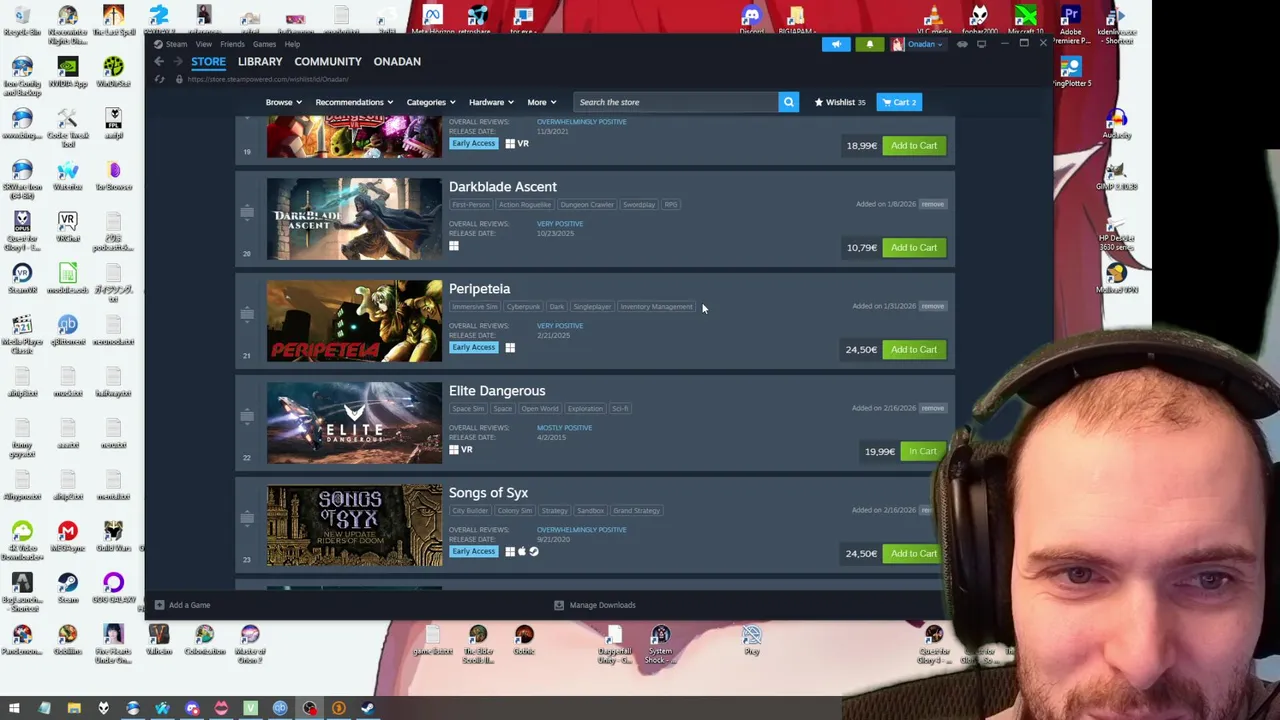The height and width of the screenshot is (720, 1280).
Task: Add Darkblade Ascent to cart
Action: [x=914, y=247]
